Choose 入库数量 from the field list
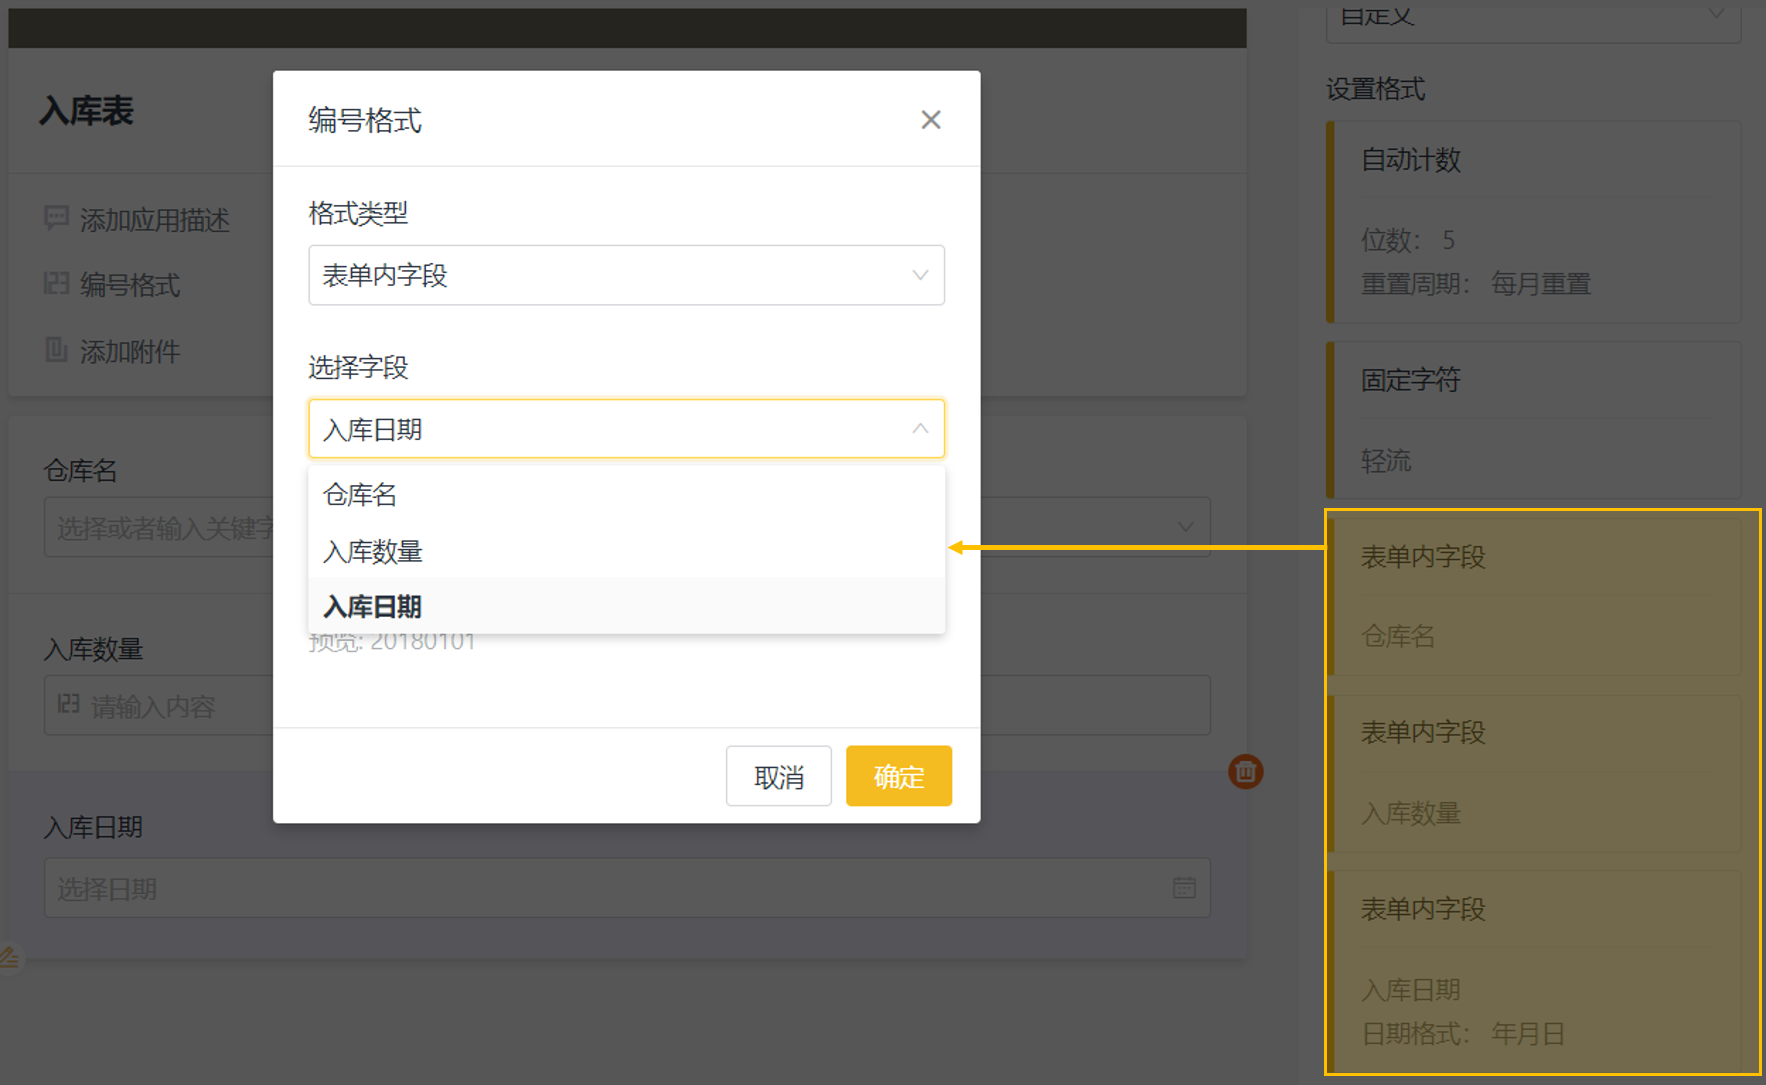This screenshot has width=1766, height=1085. pos(626,551)
